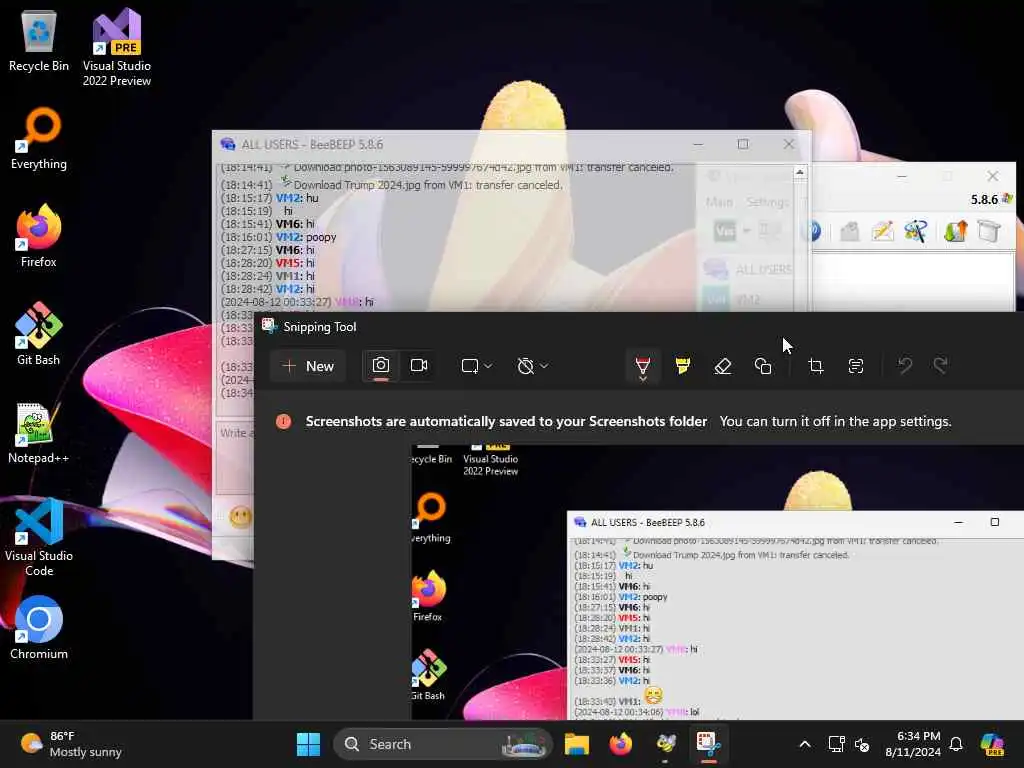Open Firefox from the taskbar
The height and width of the screenshot is (768, 1024).
[620, 744]
